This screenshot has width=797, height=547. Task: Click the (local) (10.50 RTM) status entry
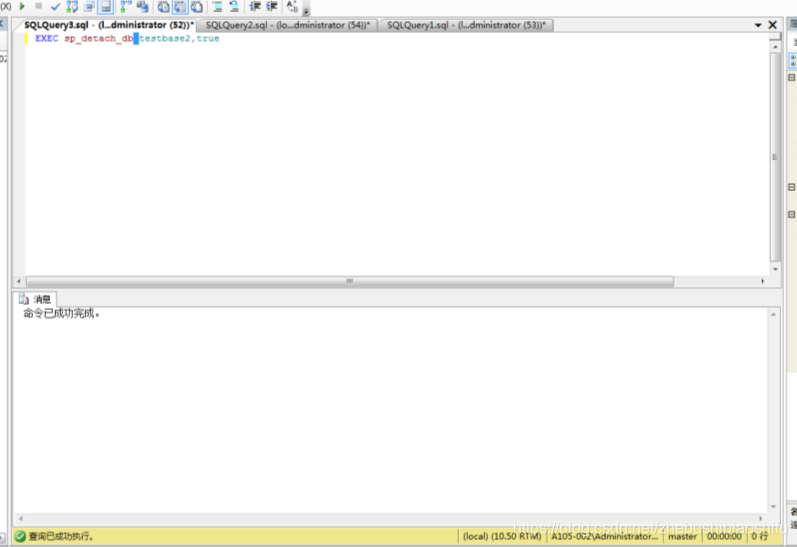[502, 536]
